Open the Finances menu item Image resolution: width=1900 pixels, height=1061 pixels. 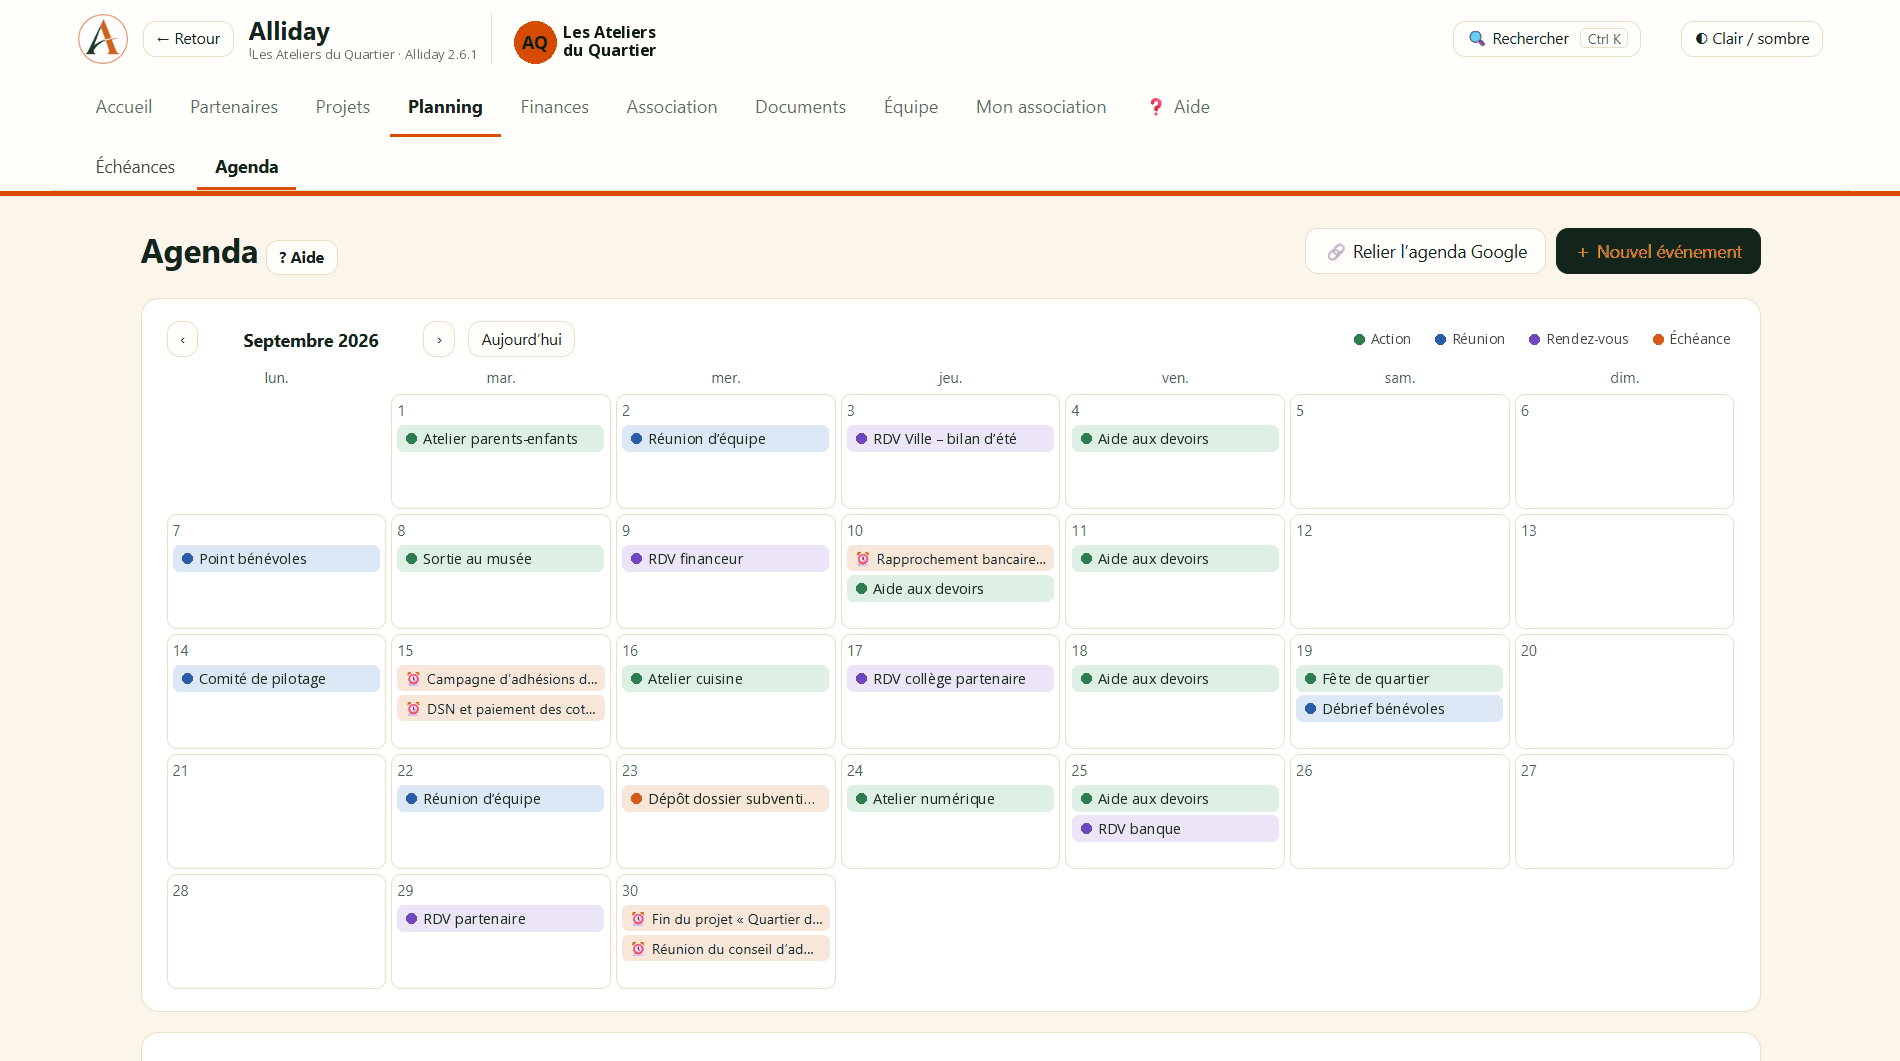[x=554, y=107]
